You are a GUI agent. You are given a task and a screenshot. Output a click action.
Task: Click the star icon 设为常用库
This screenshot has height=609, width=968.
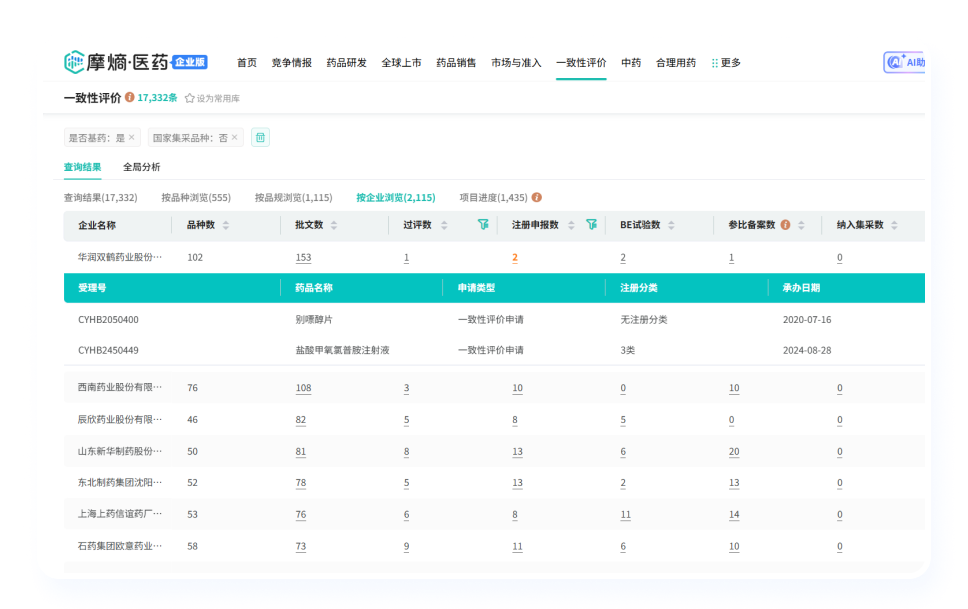(x=190, y=98)
